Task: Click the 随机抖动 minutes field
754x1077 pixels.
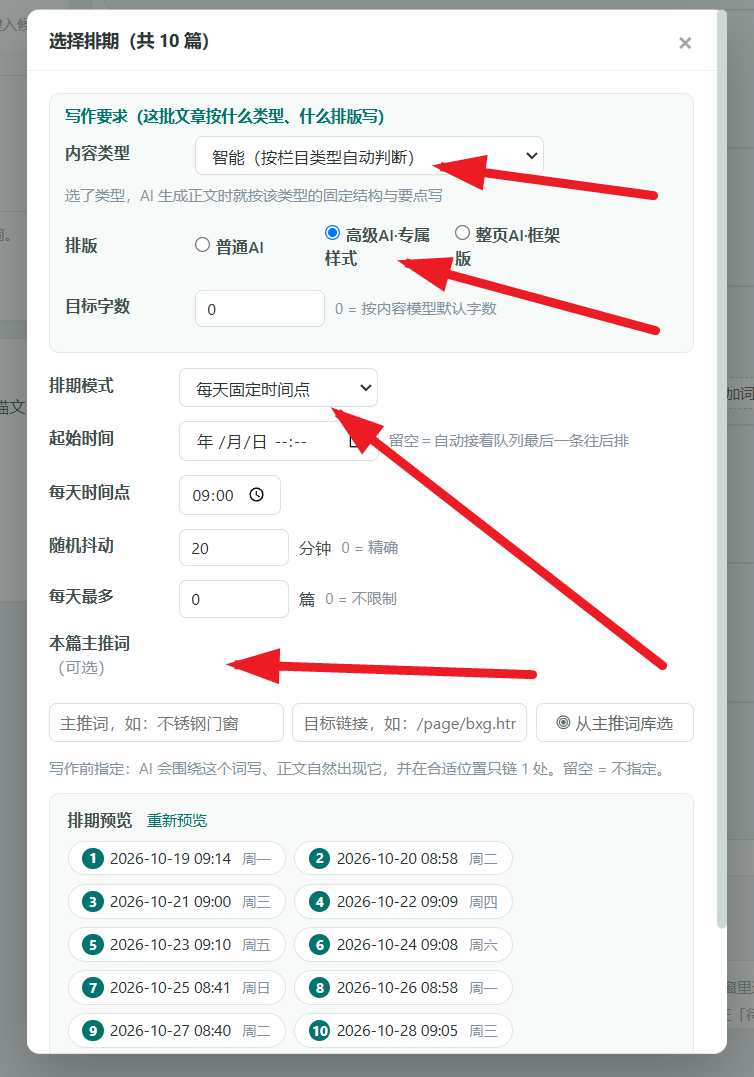Action: click(233, 547)
